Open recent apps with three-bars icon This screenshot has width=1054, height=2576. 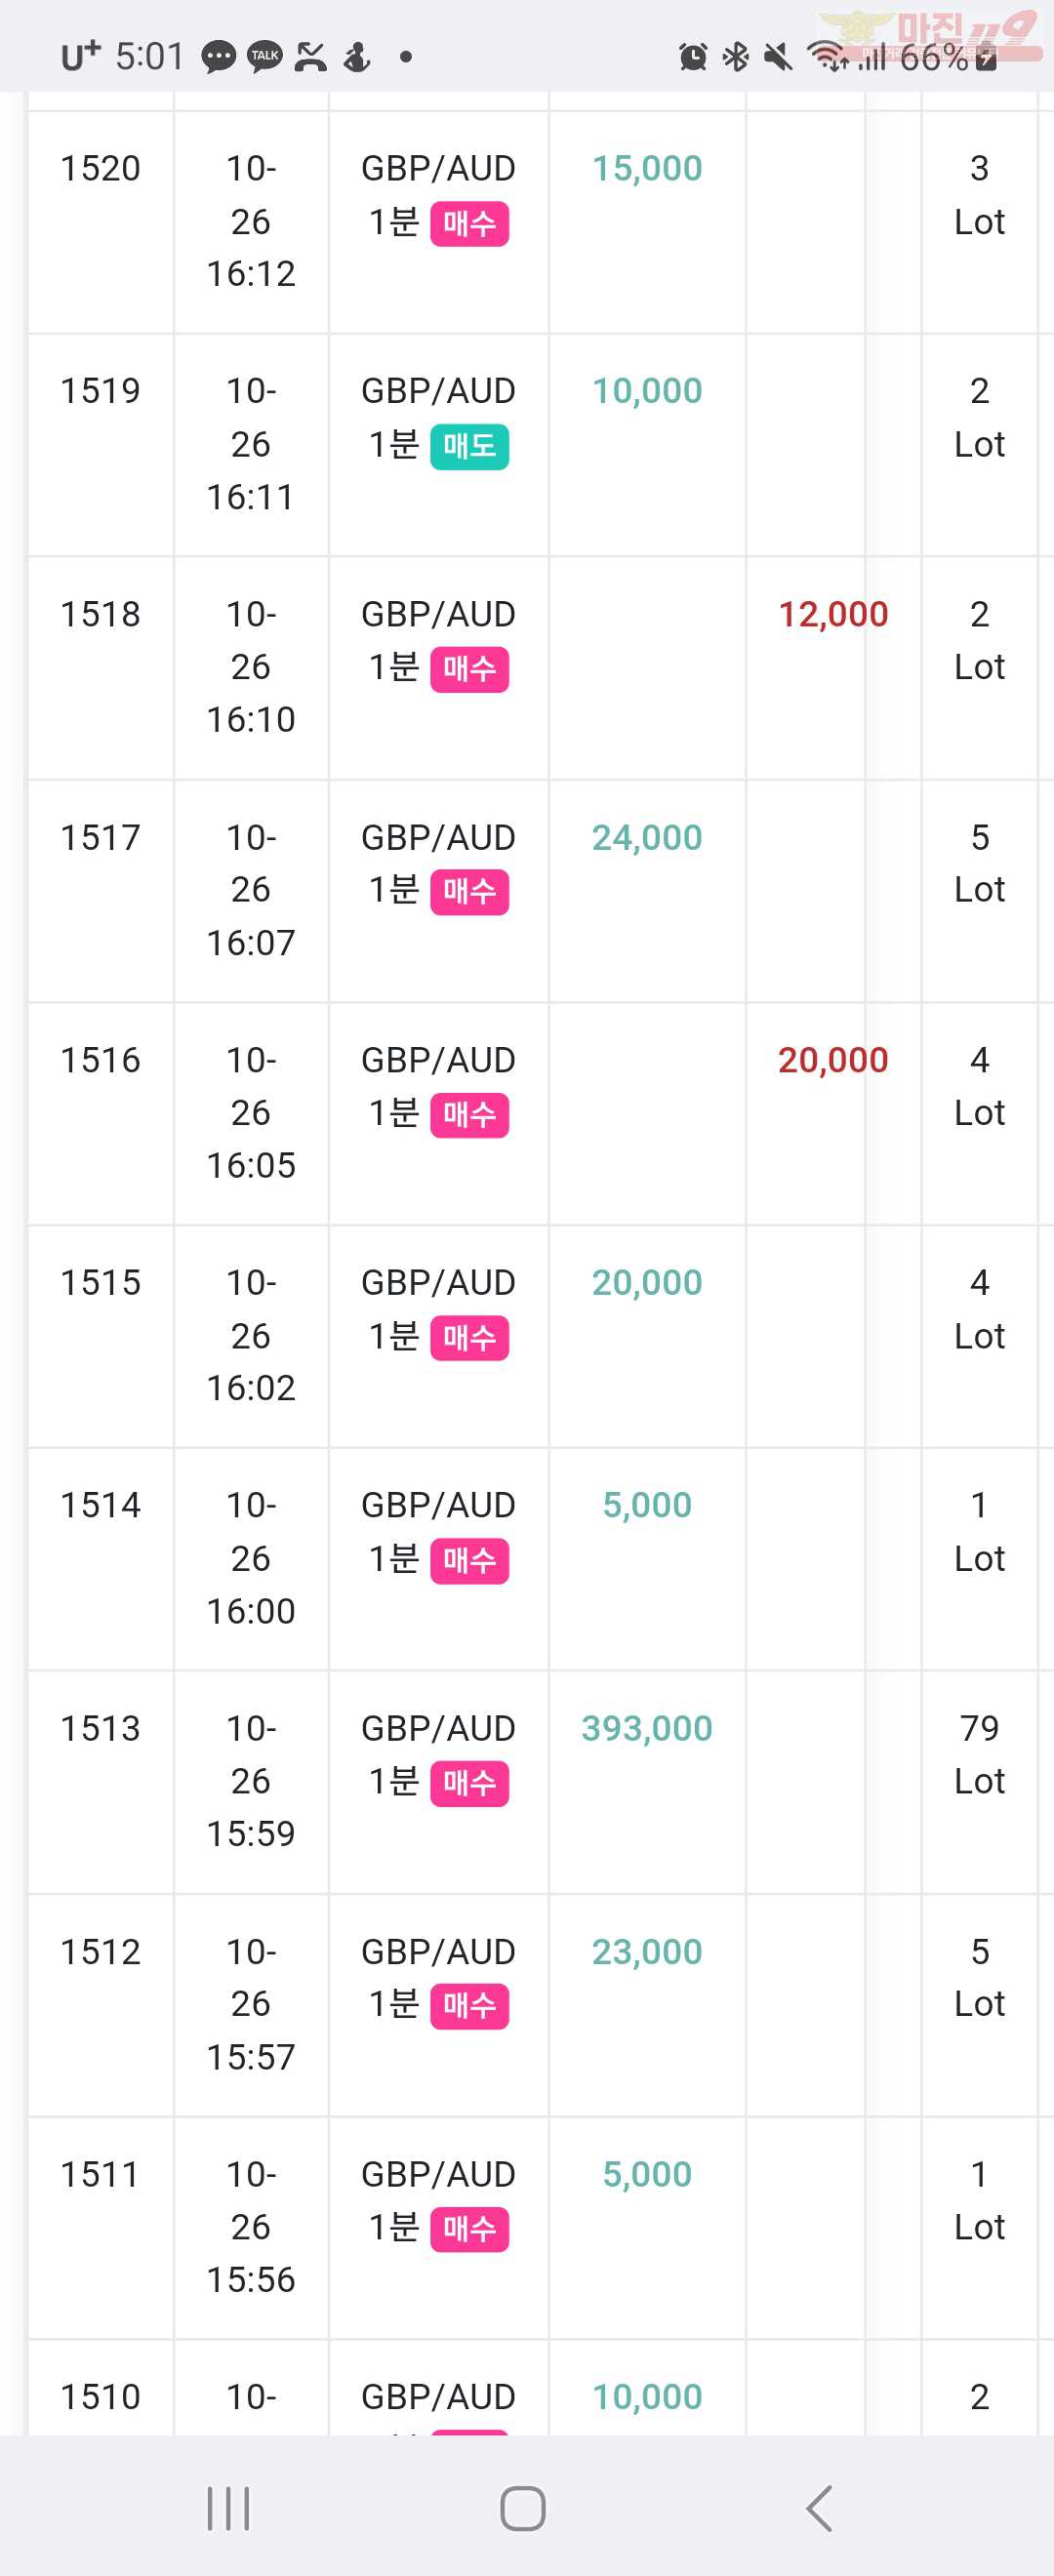tap(228, 2508)
